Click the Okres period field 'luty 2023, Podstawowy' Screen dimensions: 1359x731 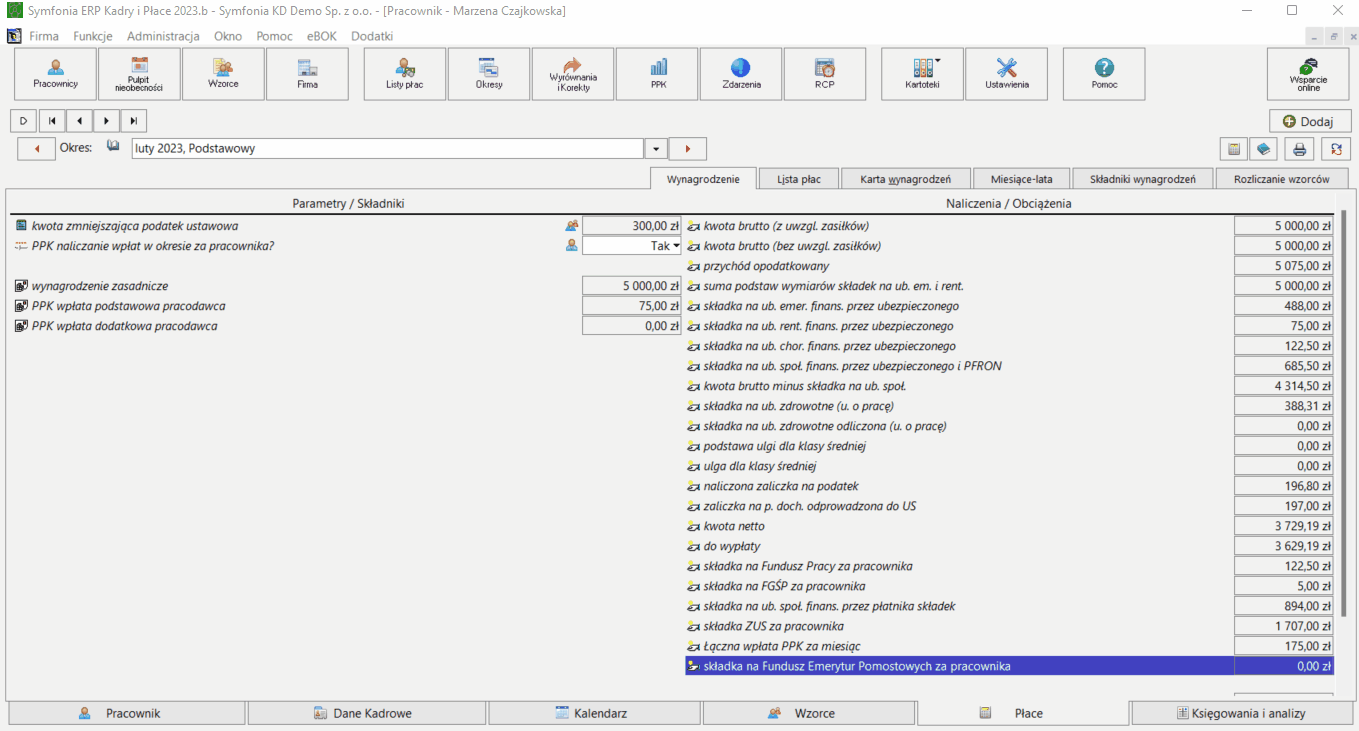(x=387, y=149)
